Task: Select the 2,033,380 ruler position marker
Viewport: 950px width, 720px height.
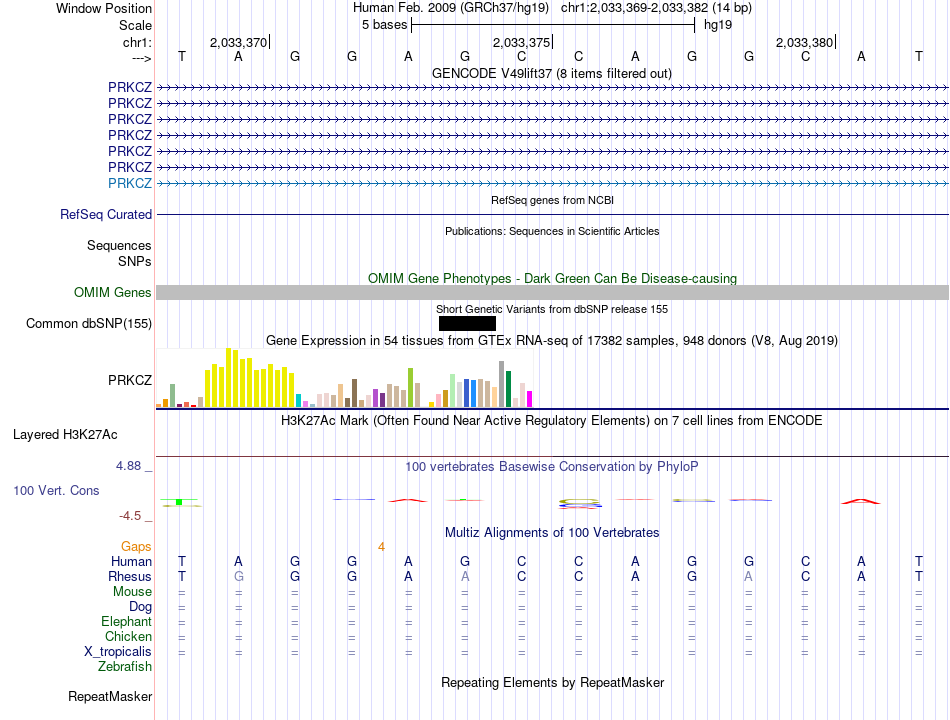Action: click(x=805, y=42)
